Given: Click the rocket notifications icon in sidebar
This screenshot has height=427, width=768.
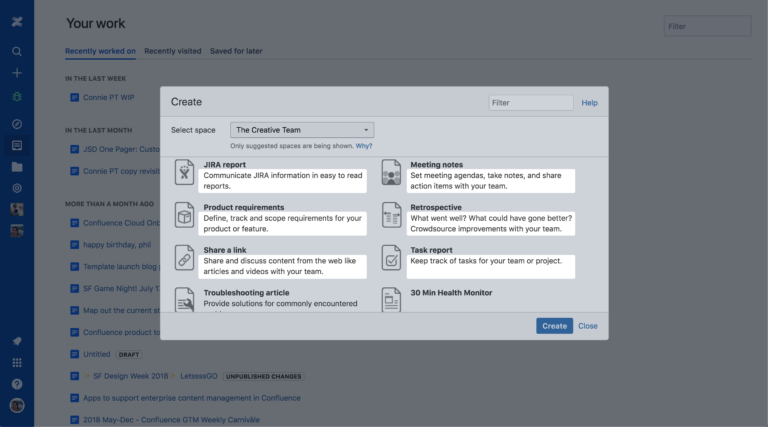Looking at the screenshot, I should click(x=17, y=341).
